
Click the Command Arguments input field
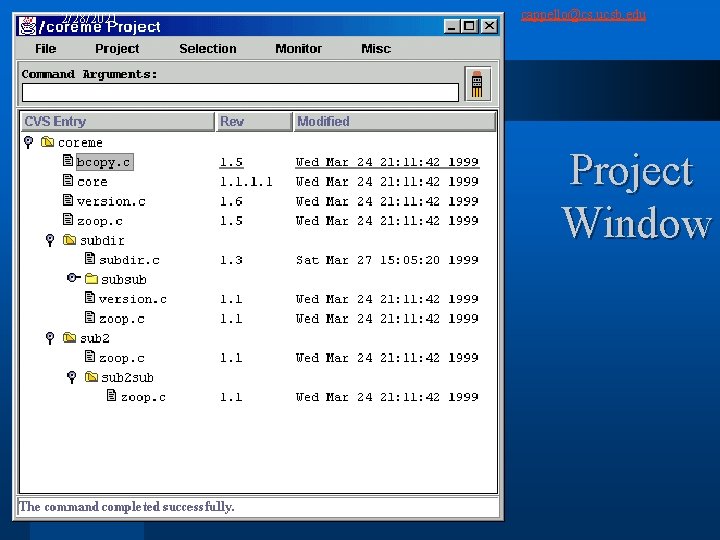[240, 92]
